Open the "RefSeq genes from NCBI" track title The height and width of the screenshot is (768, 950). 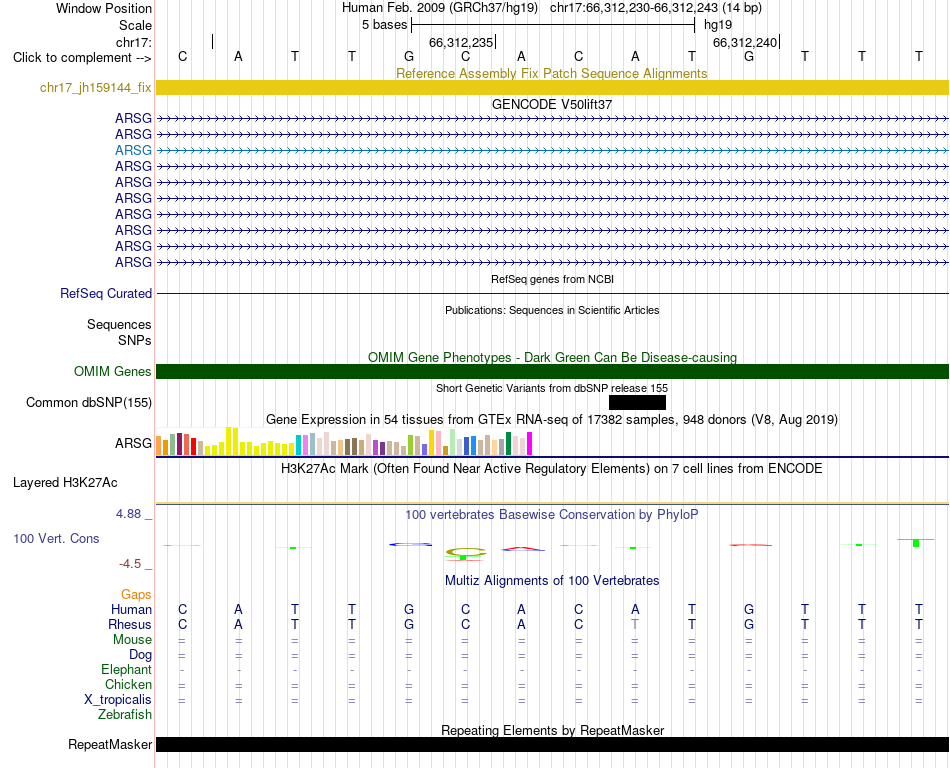pos(552,279)
